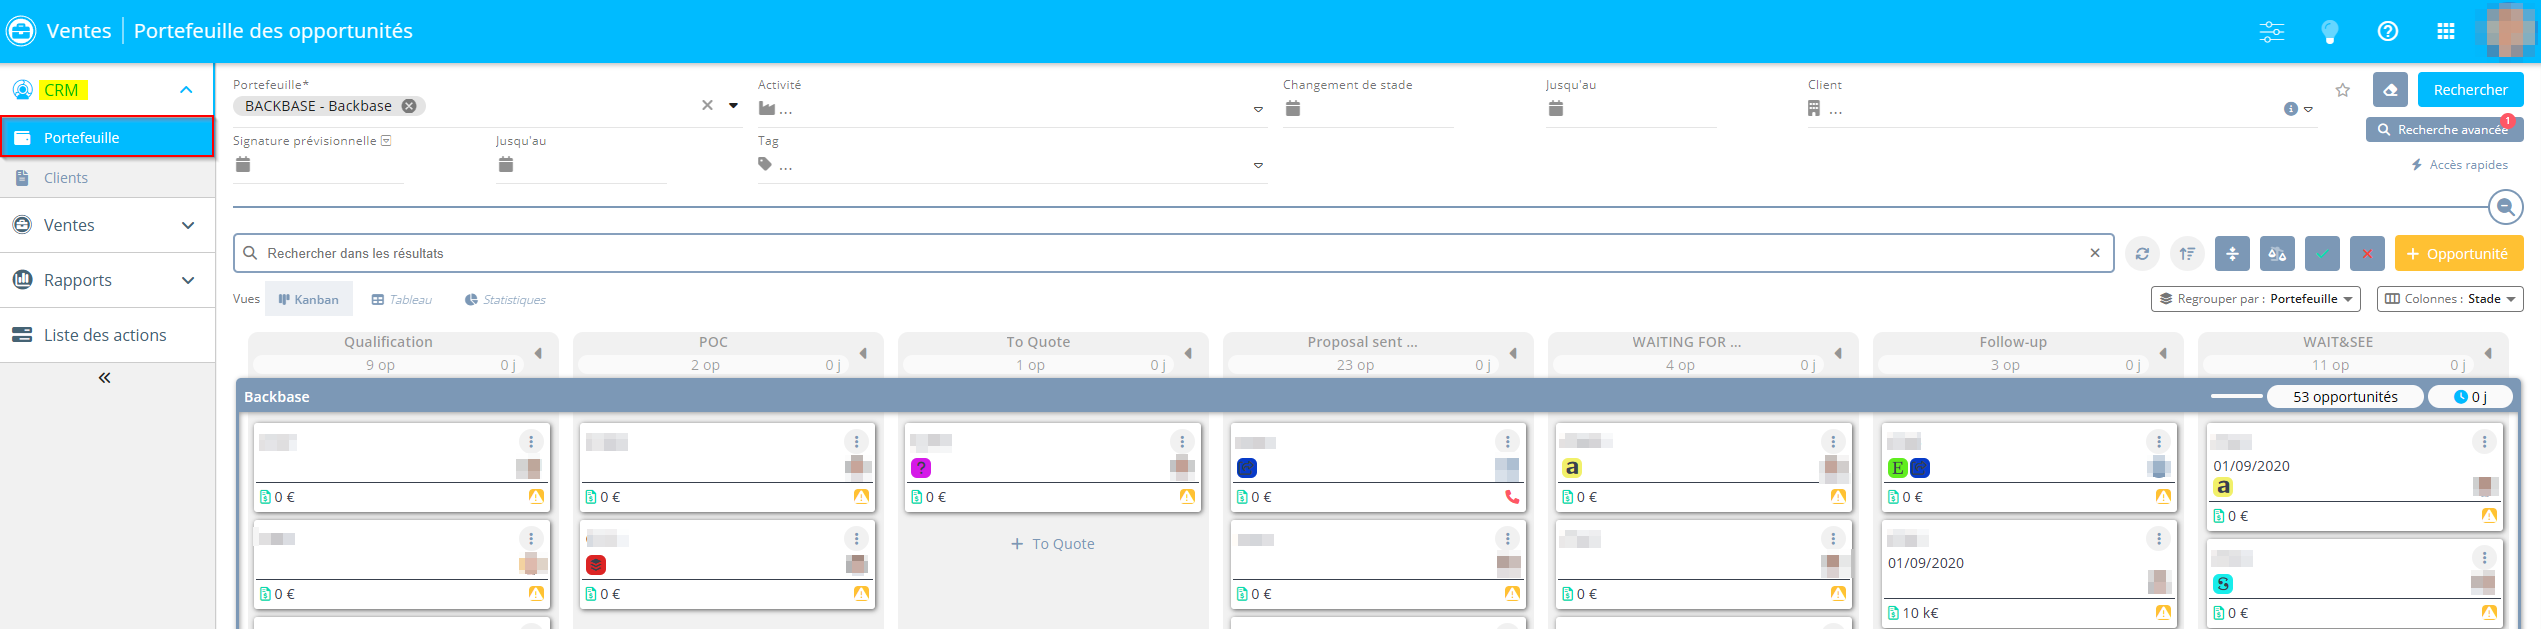Refresh the opportunity results
This screenshot has height=629, width=2541.
pyautogui.click(x=2142, y=254)
